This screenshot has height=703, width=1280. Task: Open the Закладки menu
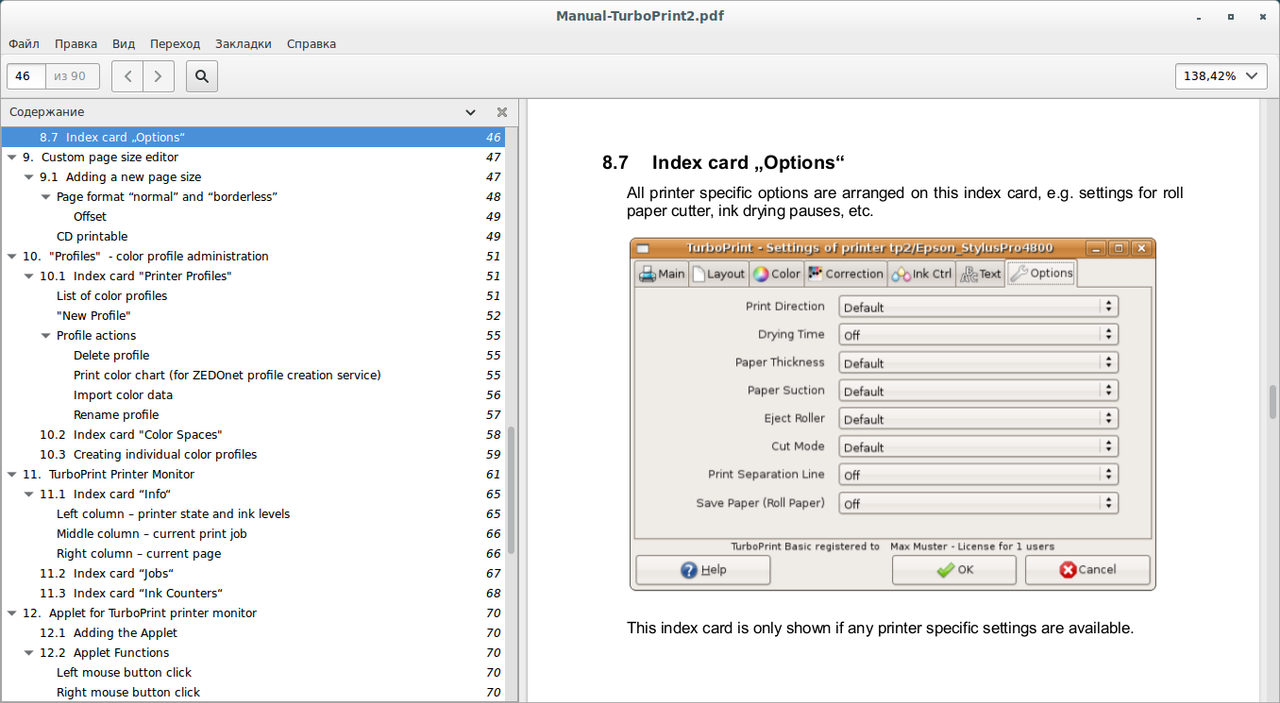pyautogui.click(x=243, y=44)
